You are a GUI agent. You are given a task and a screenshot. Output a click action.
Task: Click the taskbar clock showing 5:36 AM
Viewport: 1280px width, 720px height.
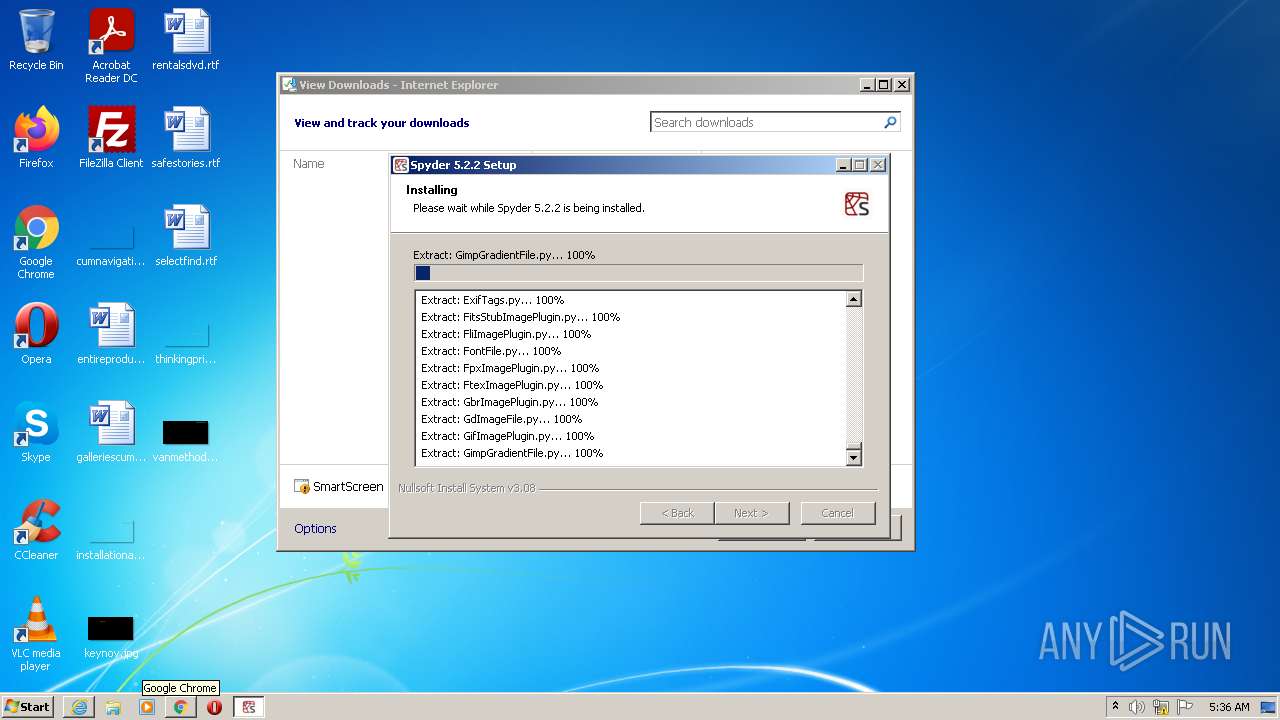1228,707
